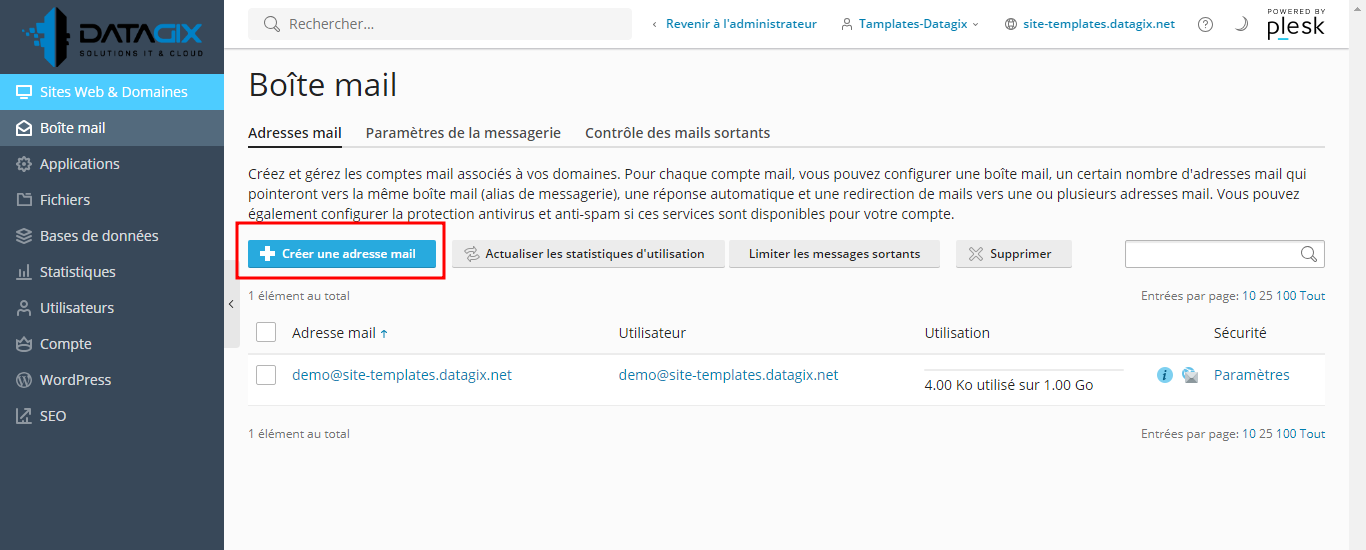Screen dimensions: 1366x550
Task: Open the SEO section in sidebar
Action: [53, 416]
